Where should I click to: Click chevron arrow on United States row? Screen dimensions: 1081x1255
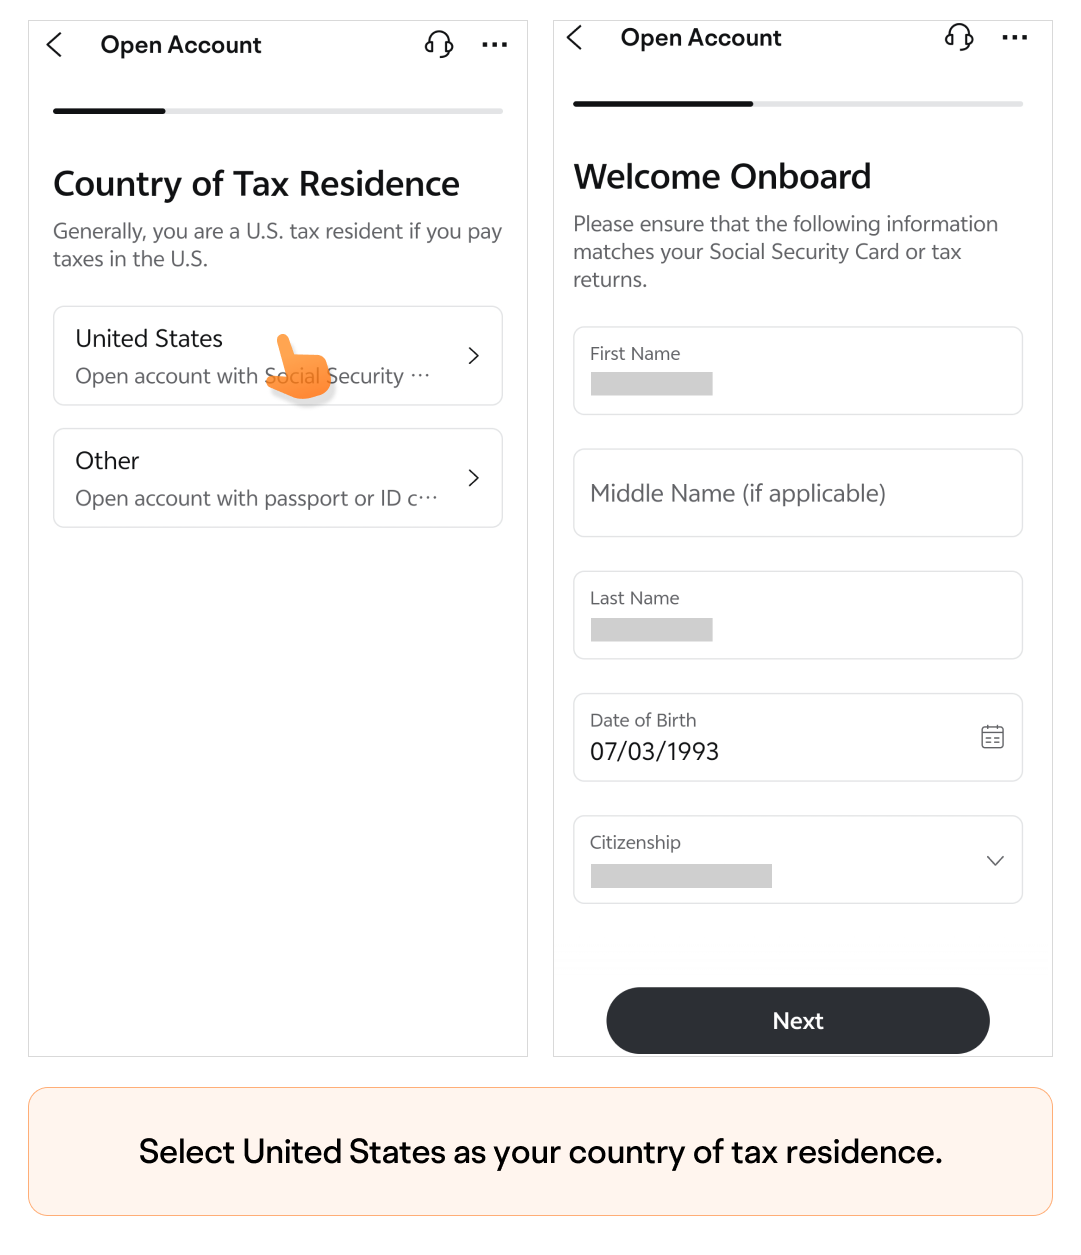pyautogui.click(x=474, y=356)
